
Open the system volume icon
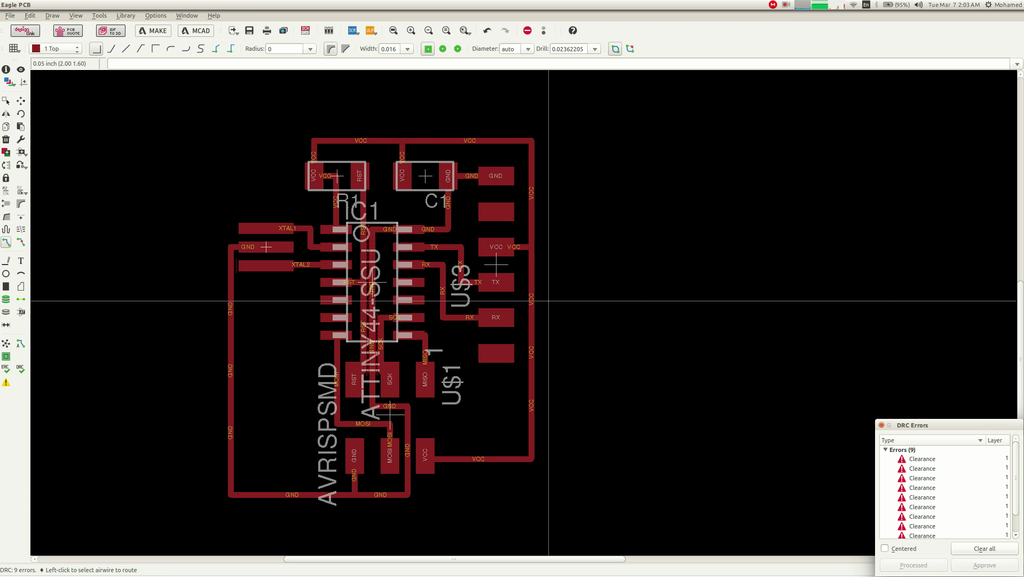pos(918,5)
